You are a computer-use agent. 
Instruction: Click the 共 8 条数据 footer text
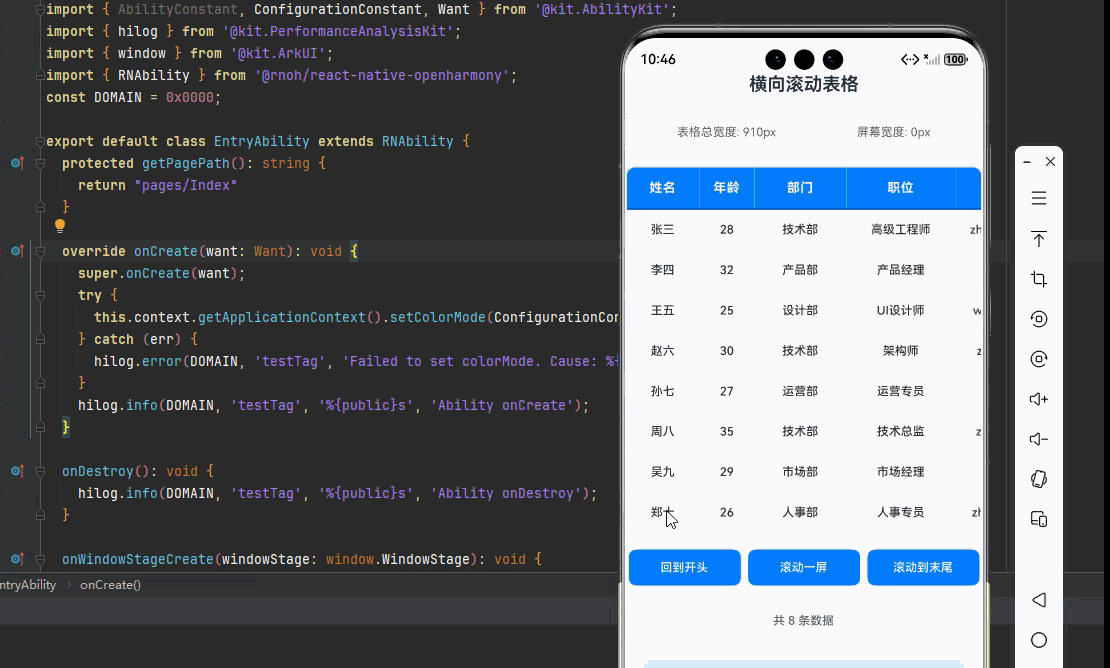pyautogui.click(x=803, y=621)
